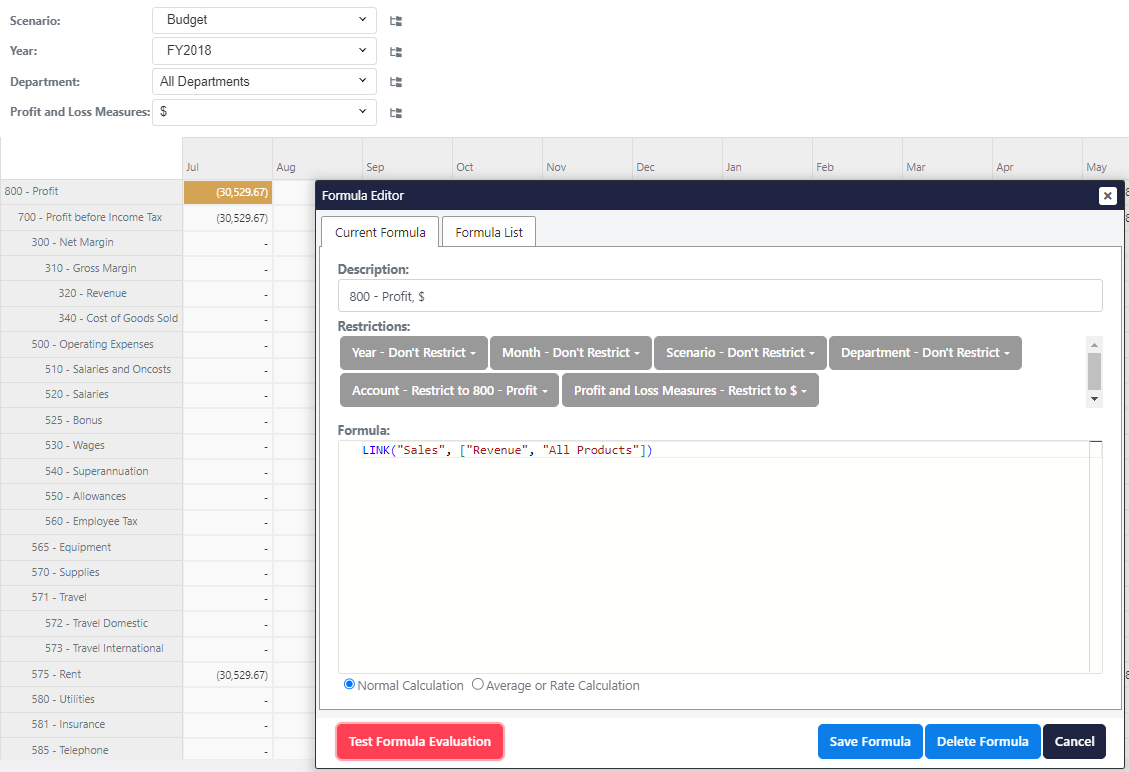Viewport: 1129px width, 772px height.
Task: Open the Scenario Budget dropdown
Action: (x=264, y=20)
